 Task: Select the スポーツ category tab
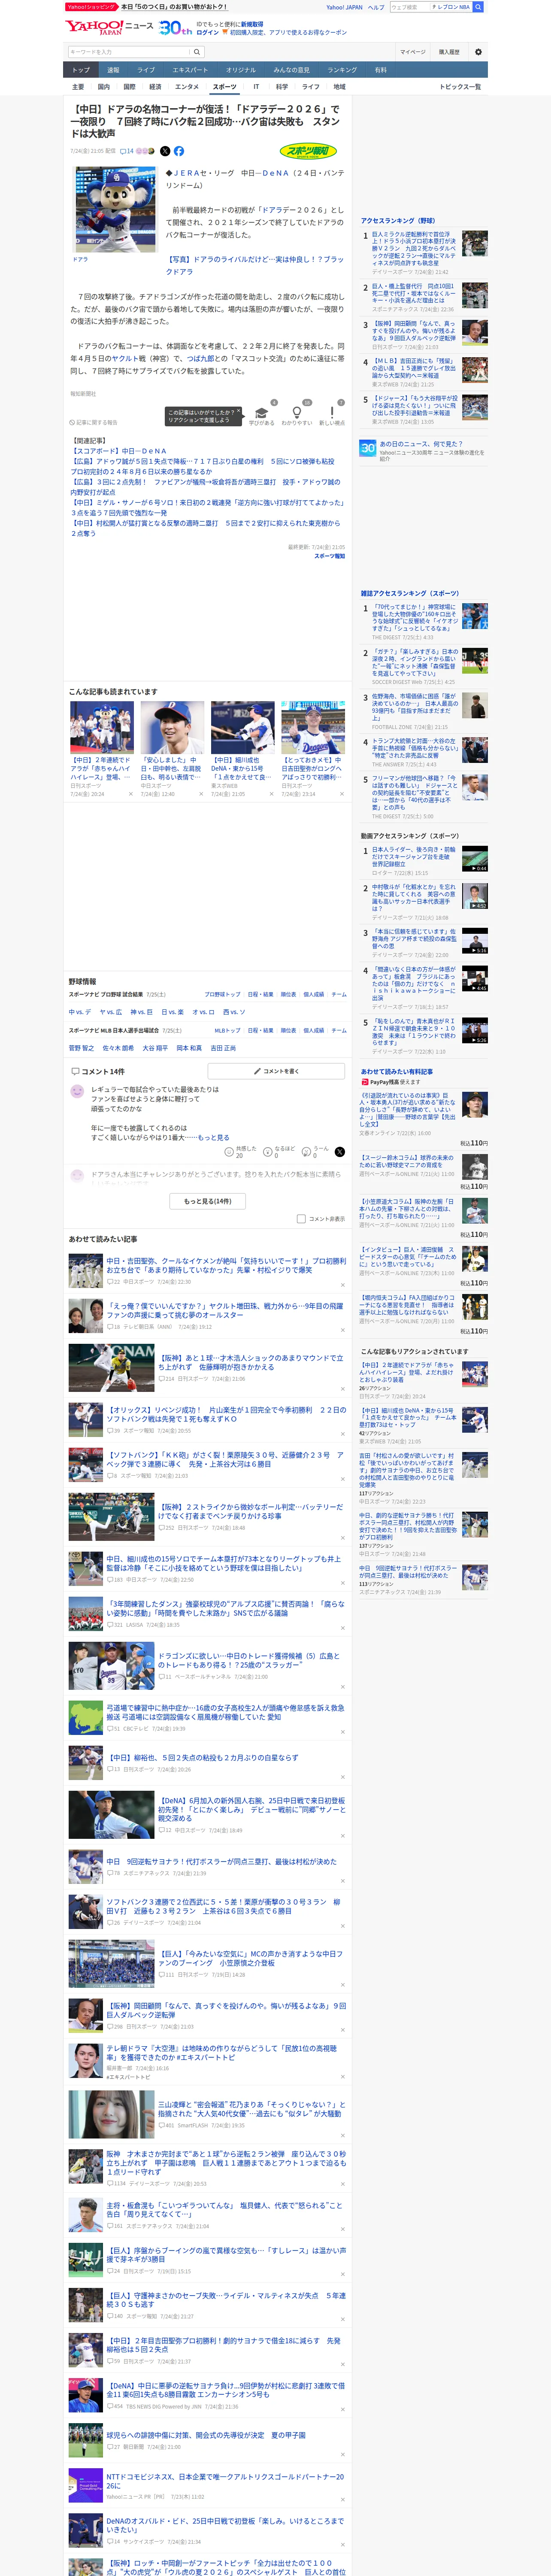[x=225, y=87]
